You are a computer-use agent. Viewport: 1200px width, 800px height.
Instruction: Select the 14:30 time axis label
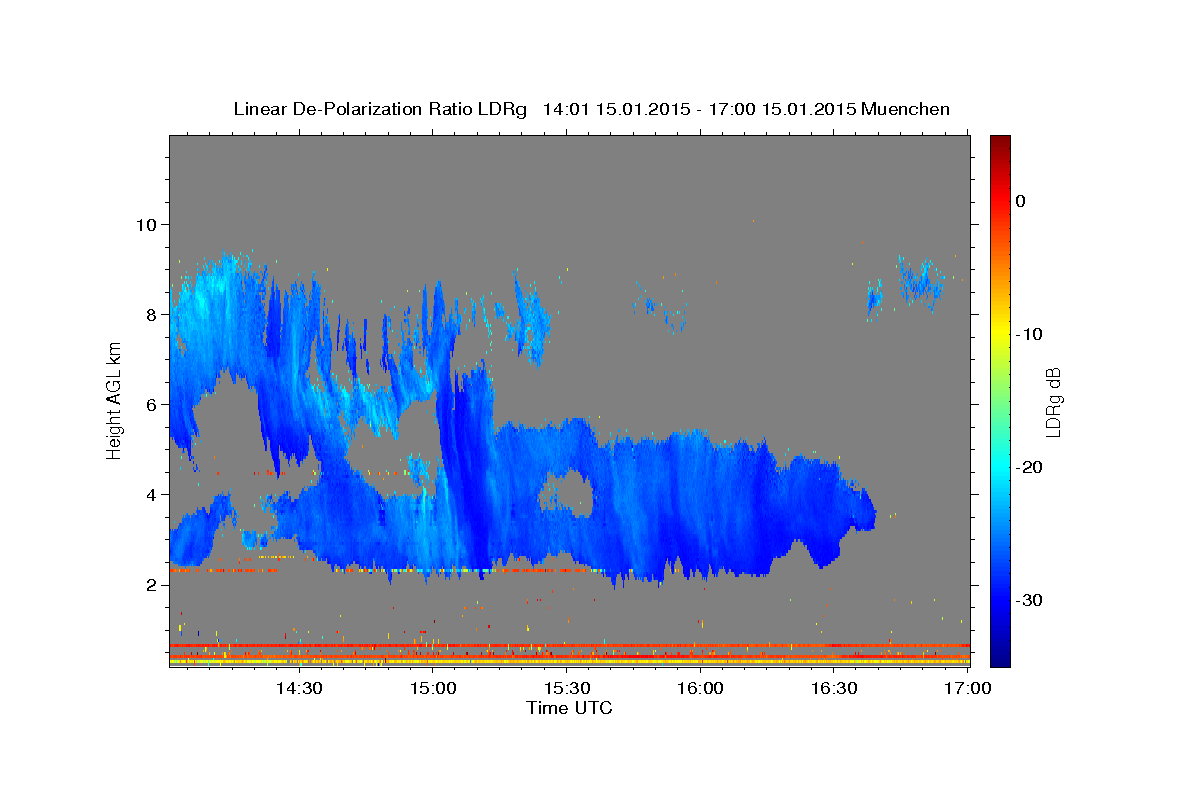(x=298, y=689)
